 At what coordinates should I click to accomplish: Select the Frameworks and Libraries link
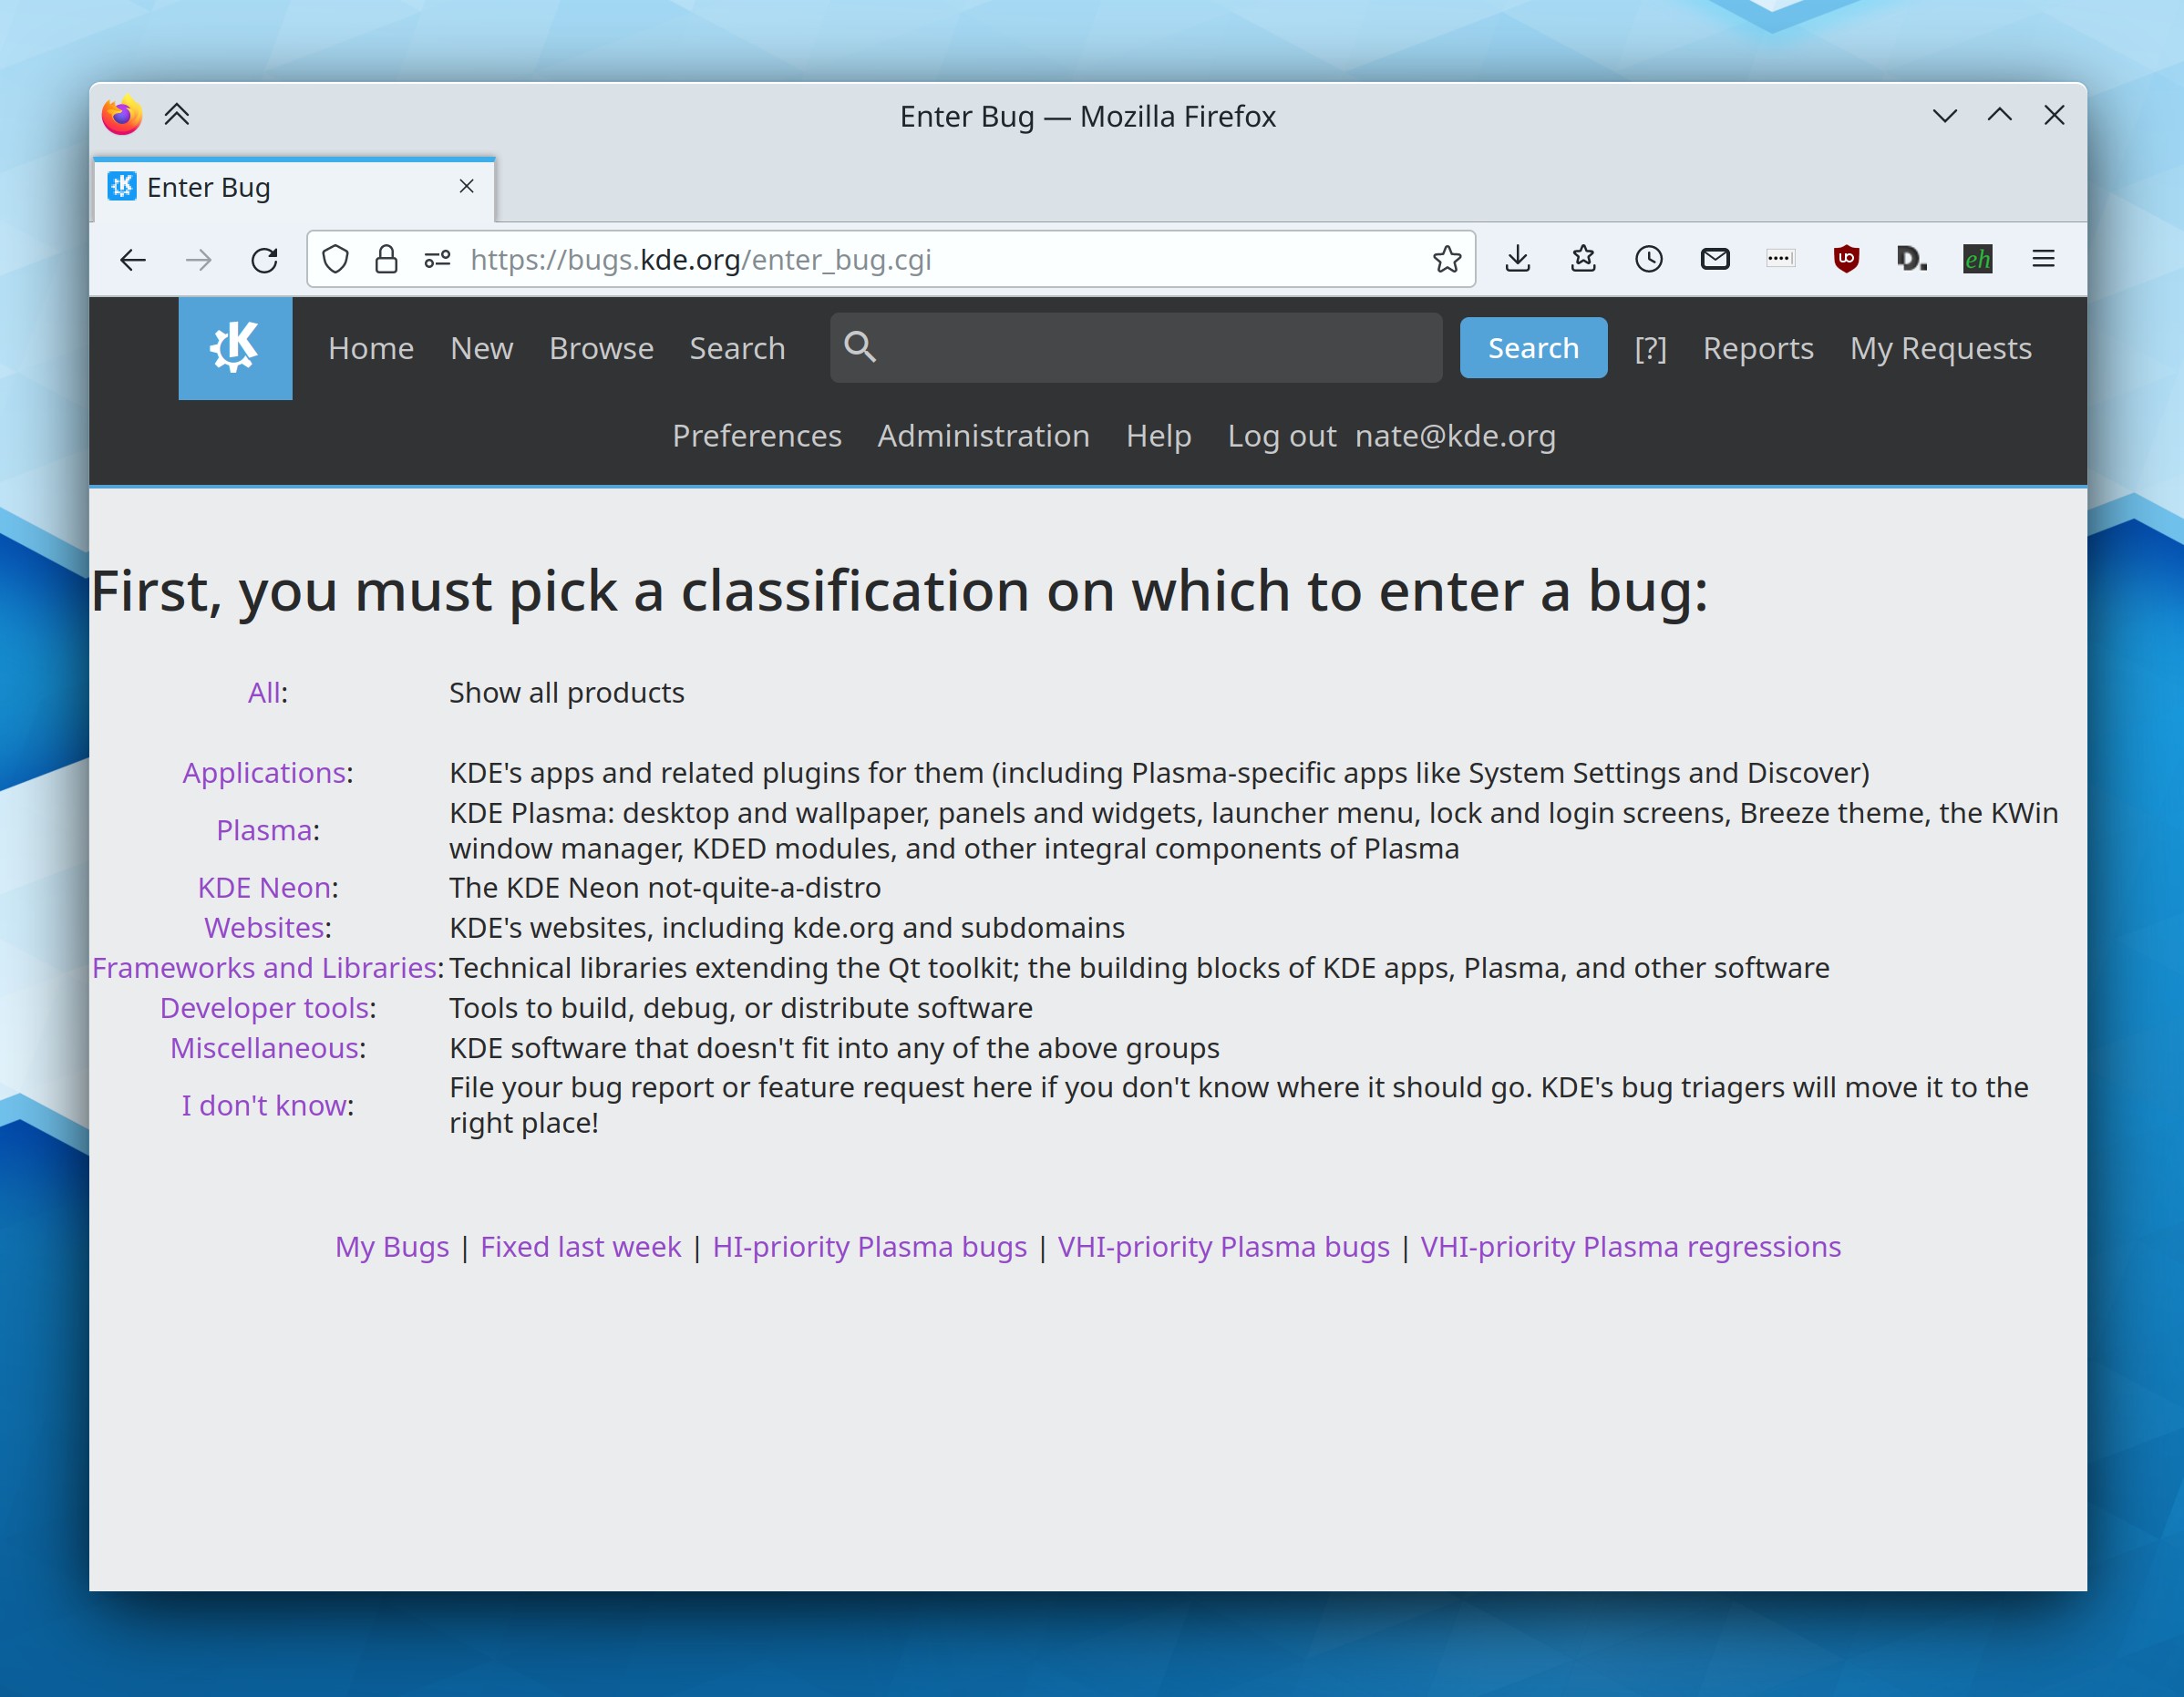coord(264,968)
